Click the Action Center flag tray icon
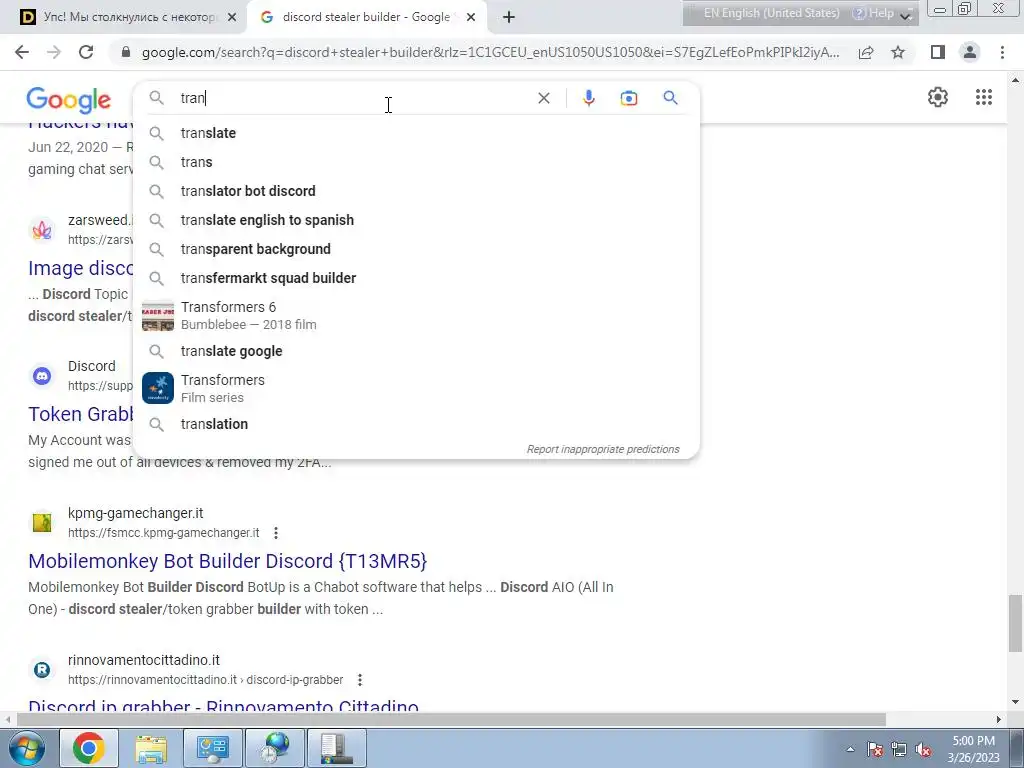Screen dimensions: 1024x768 pos(875,750)
